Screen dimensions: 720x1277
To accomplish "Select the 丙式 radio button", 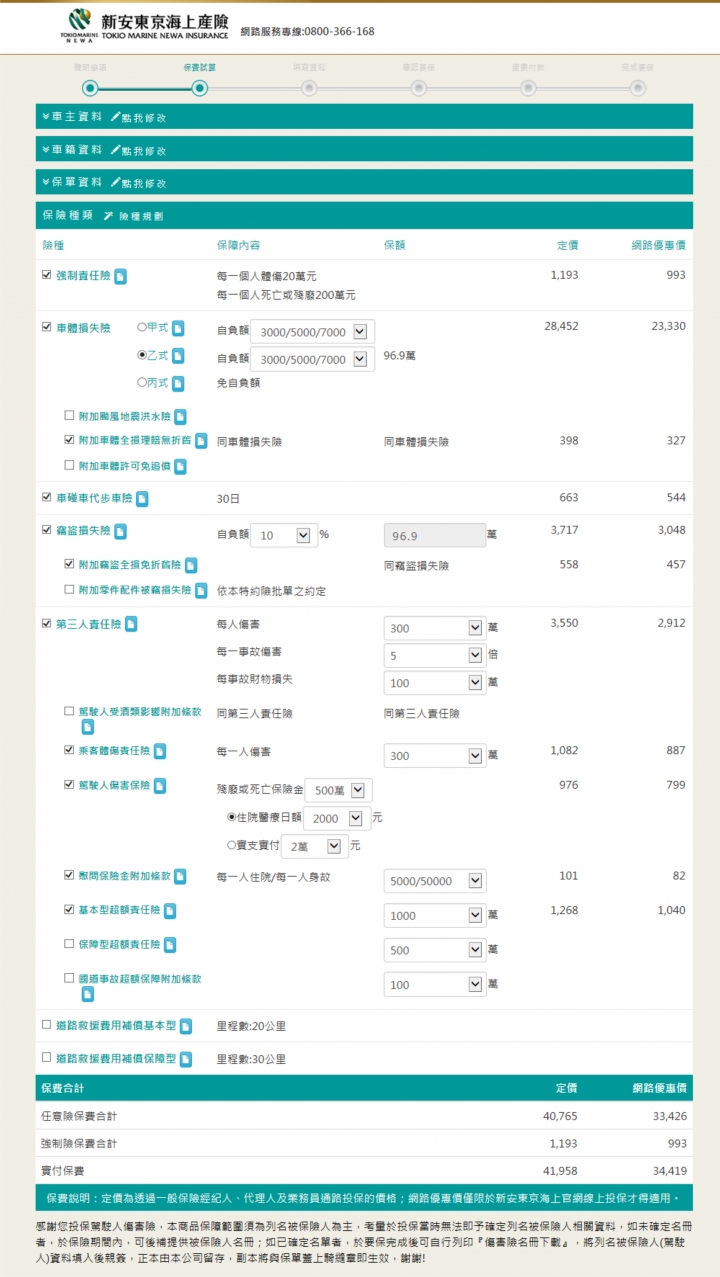I will pos(141,382).
